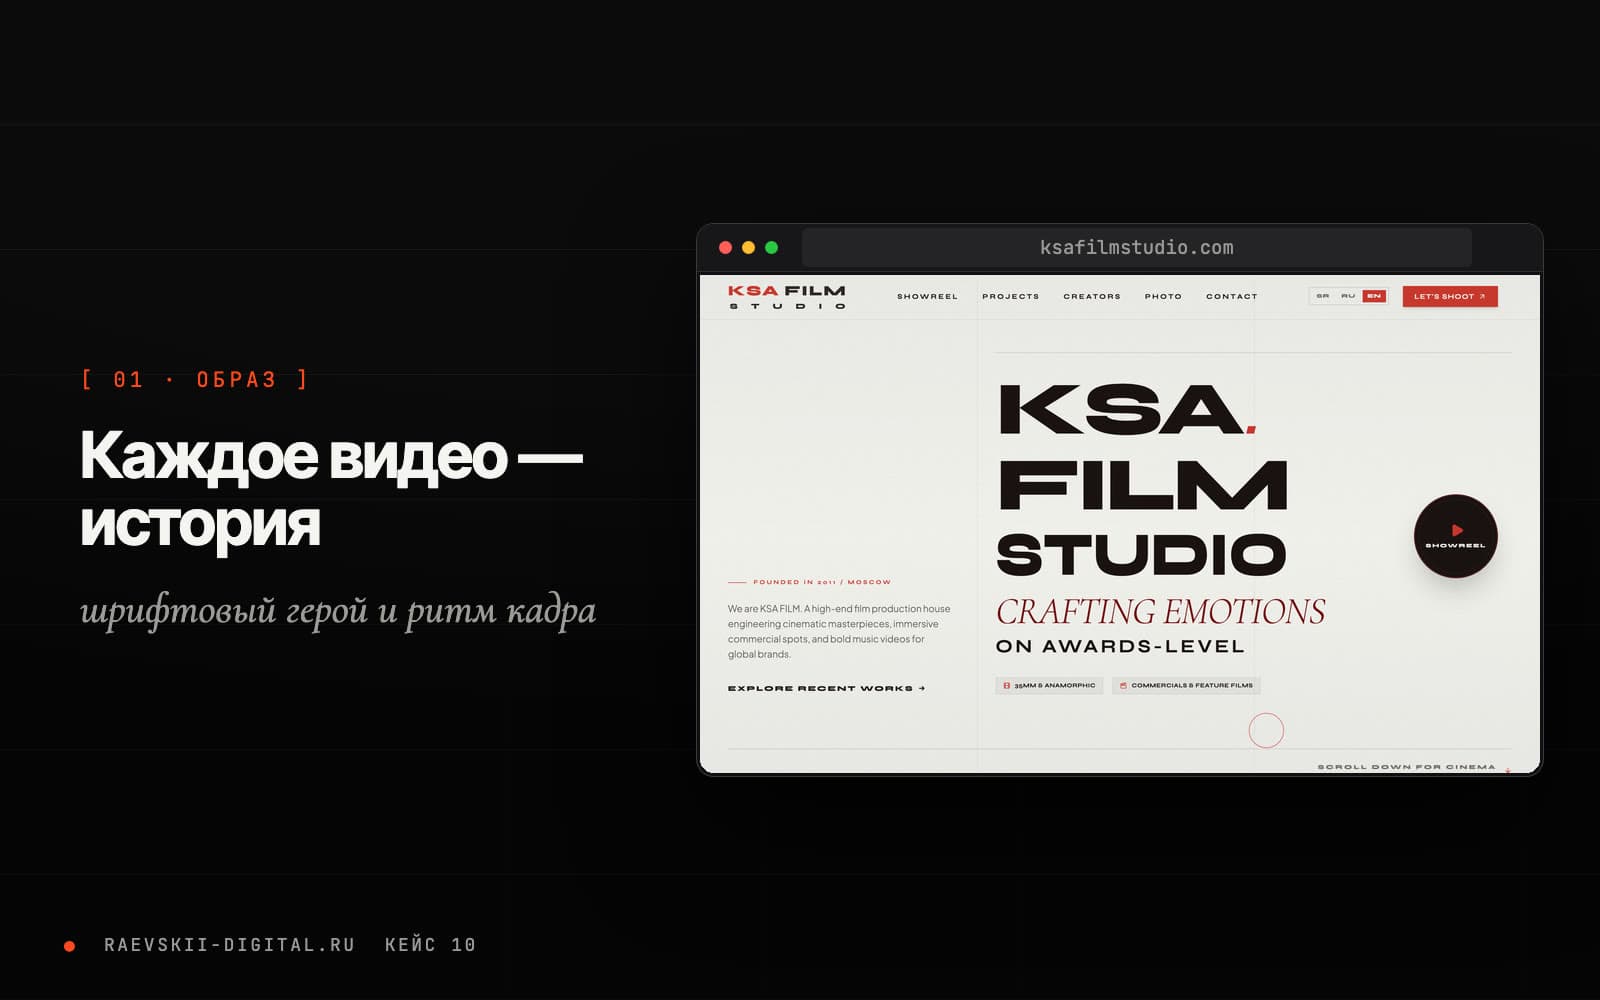Follow the EXPLORE RECENT WORKS link
The height and width of the screenshot is (1000, 1600).
point(826,688)
